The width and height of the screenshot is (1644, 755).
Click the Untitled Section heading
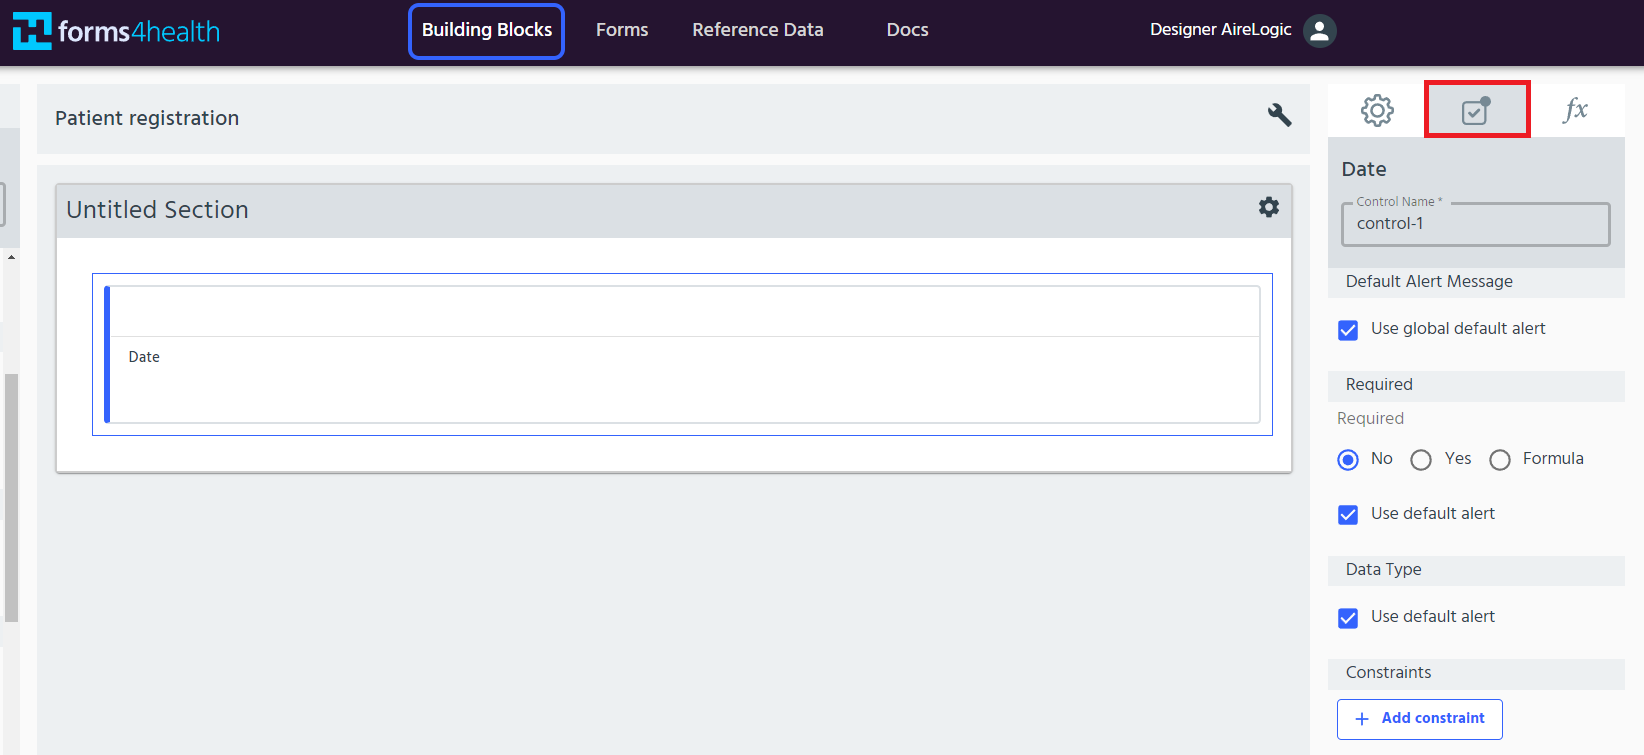pos(157,210)
